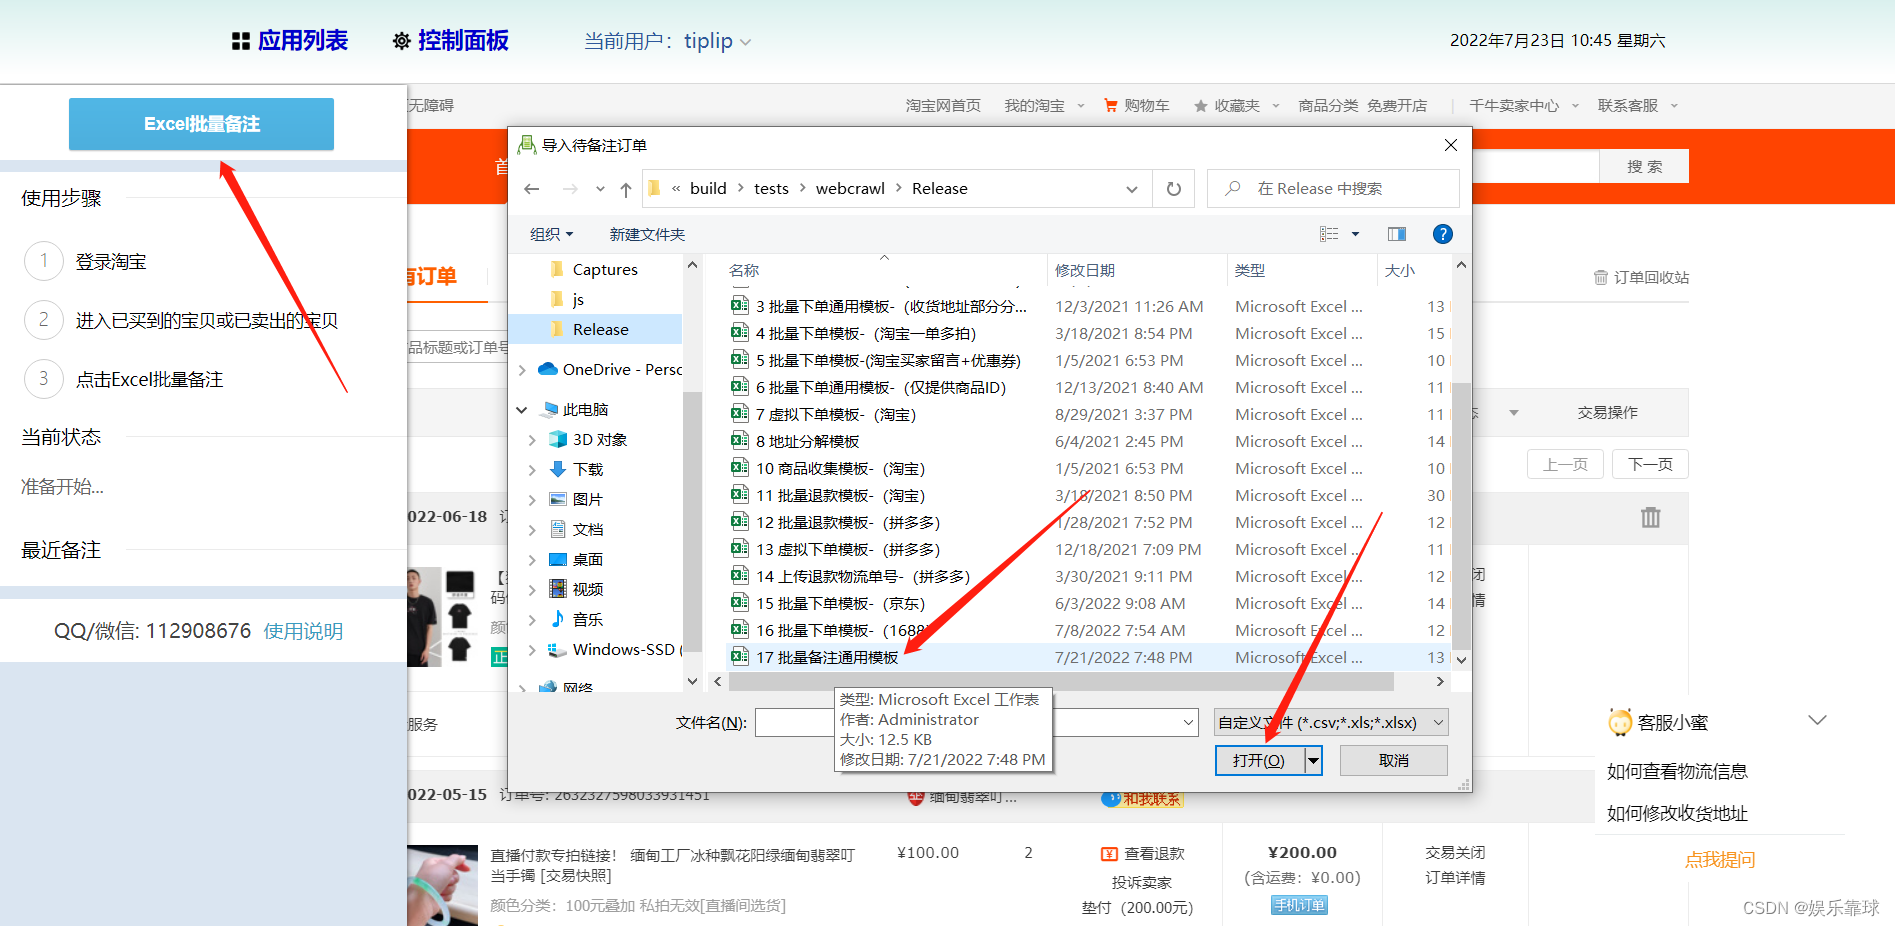The image size is (1895, 926).
Task: Click the order delete trash icon
Action: 1650,517
